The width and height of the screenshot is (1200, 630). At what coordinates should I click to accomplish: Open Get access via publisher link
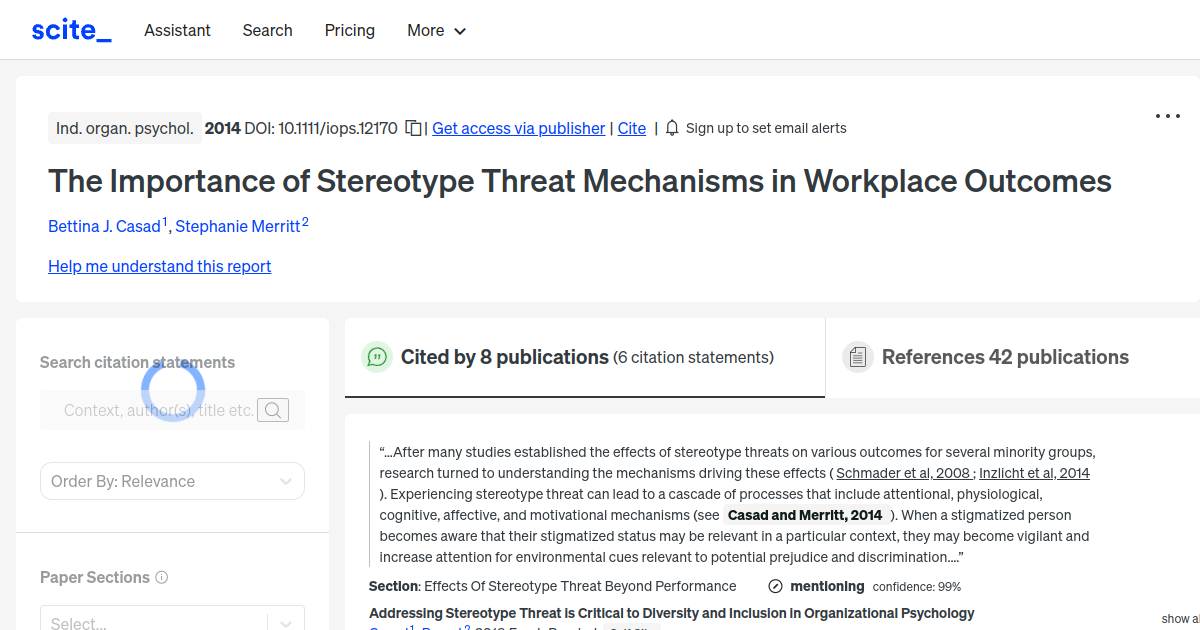(518, 128)
